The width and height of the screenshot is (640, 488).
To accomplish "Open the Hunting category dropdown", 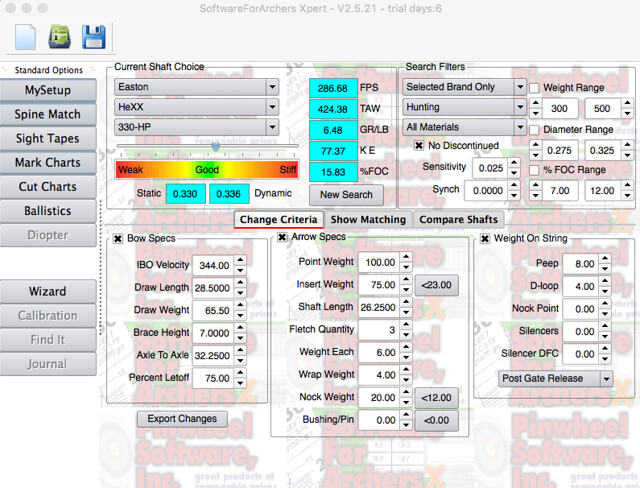I will click(x=464, y=107).
